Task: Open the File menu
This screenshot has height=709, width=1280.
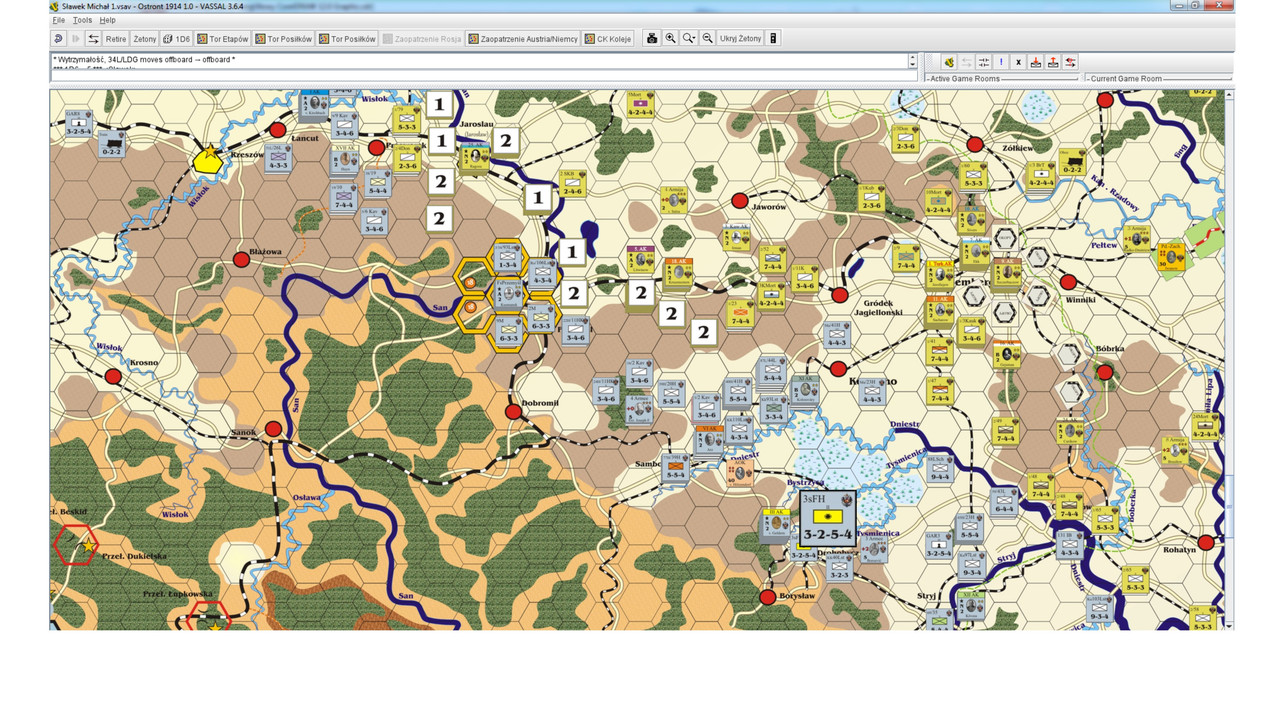Action: pyautogui.click(x=59, y=20)
